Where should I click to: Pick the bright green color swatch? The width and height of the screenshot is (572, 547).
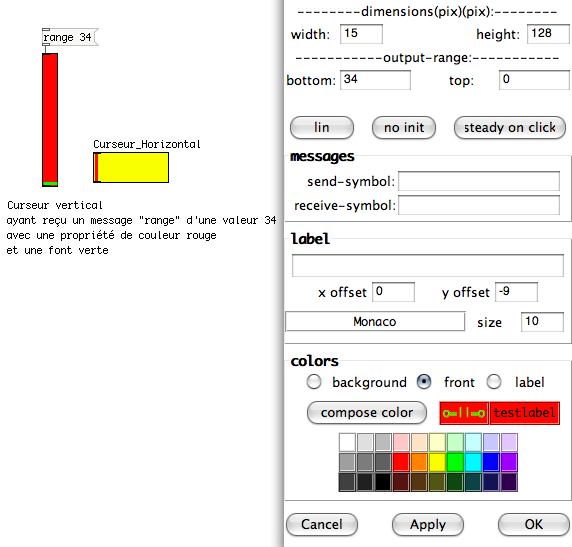click(455, 462)
